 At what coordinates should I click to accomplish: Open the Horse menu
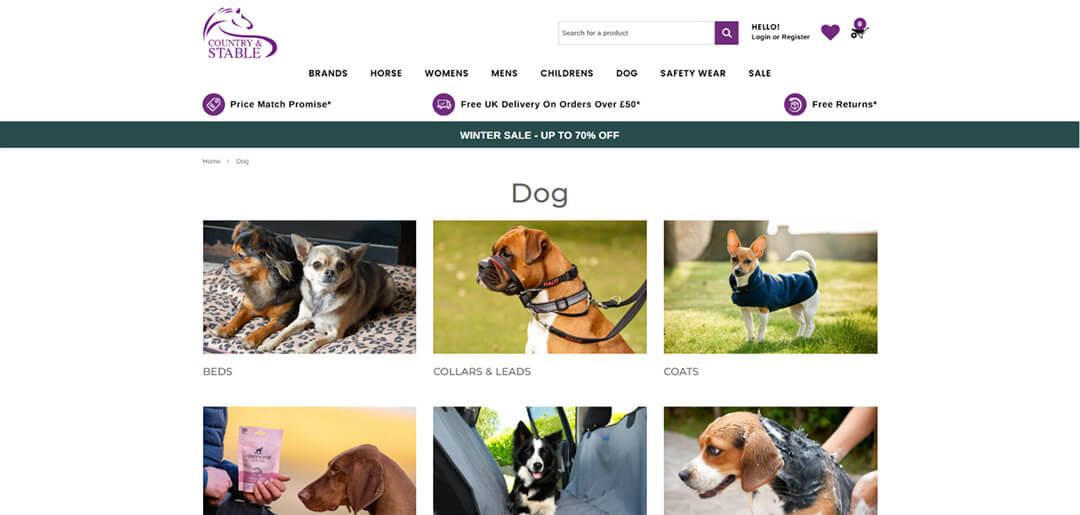(386, 73)
